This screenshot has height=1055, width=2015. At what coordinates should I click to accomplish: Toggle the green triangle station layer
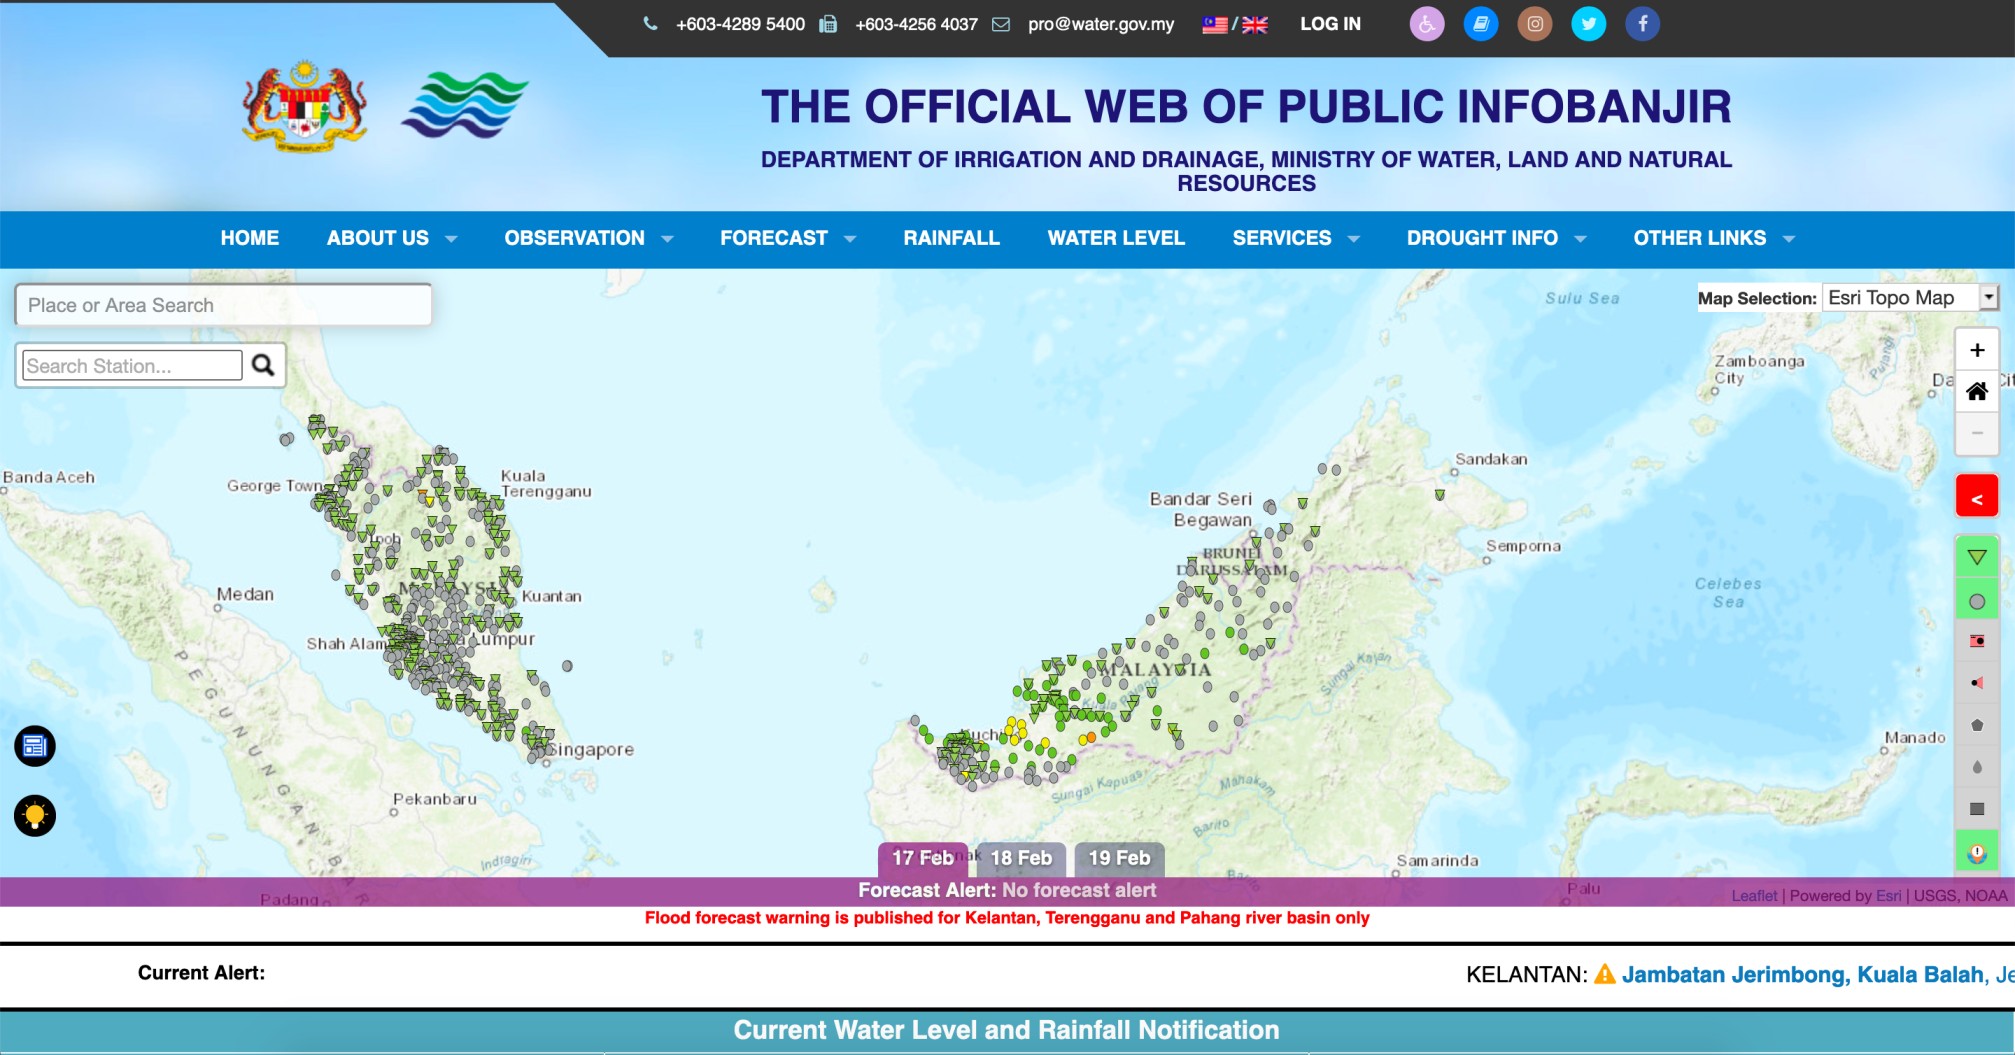click(1976, 558)
